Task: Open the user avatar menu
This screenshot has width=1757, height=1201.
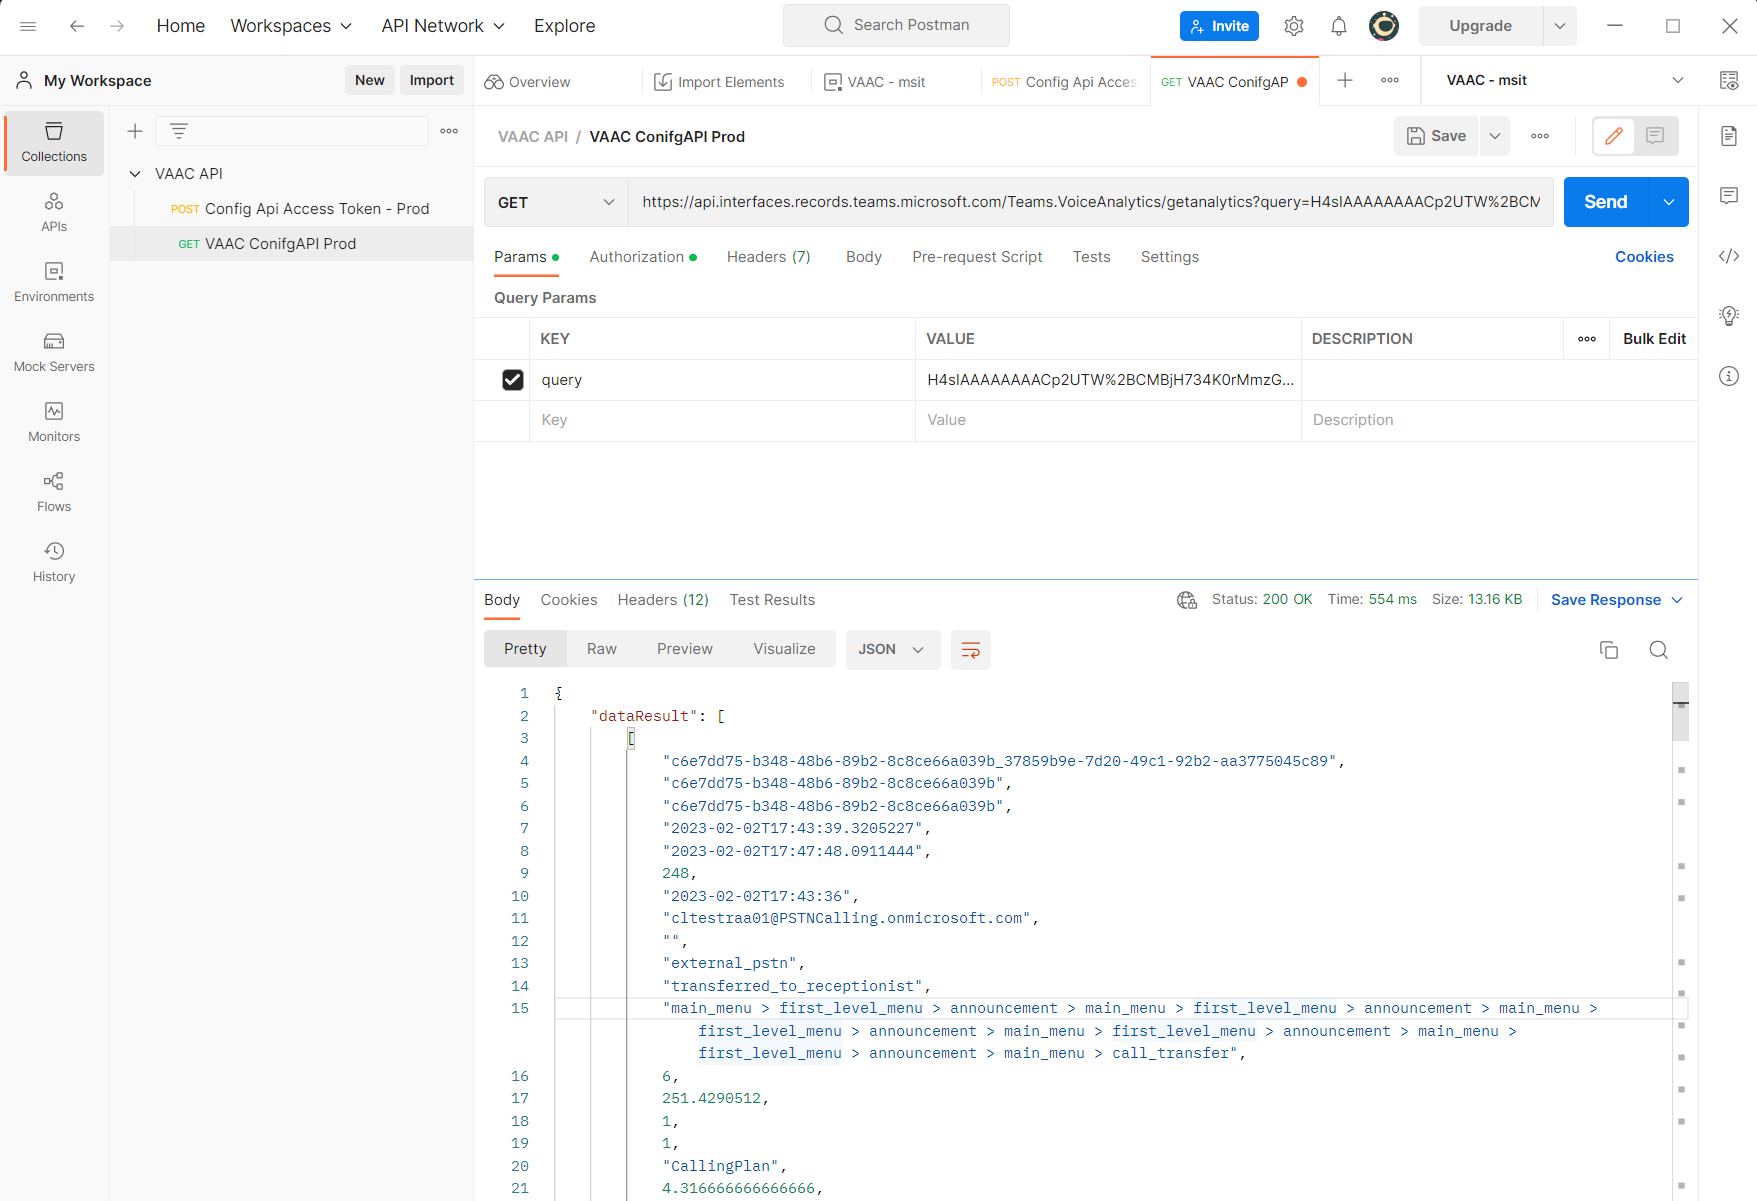Action: coord(1384,26)
